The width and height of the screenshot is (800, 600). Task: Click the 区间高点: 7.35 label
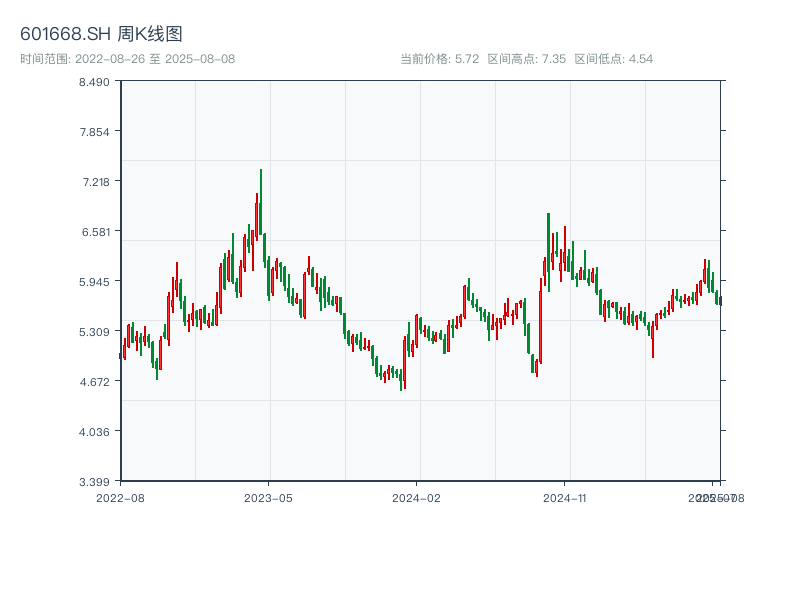click(527, 59)
